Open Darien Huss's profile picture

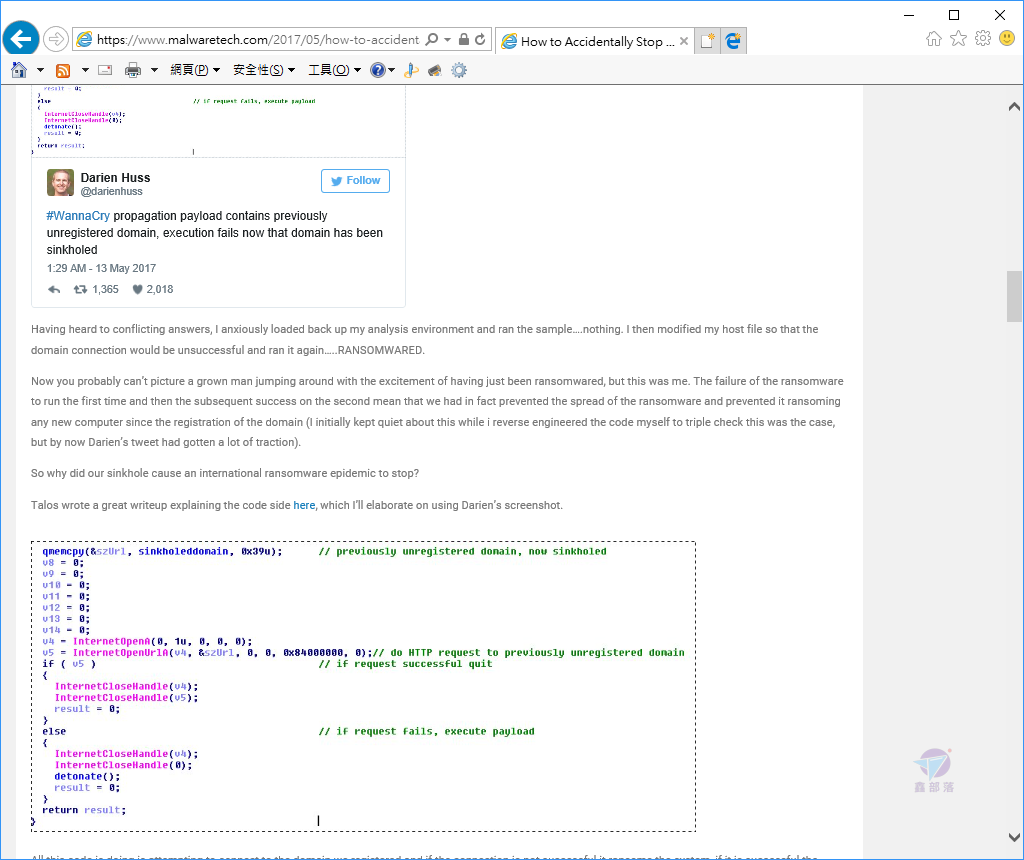click(60, 182)
